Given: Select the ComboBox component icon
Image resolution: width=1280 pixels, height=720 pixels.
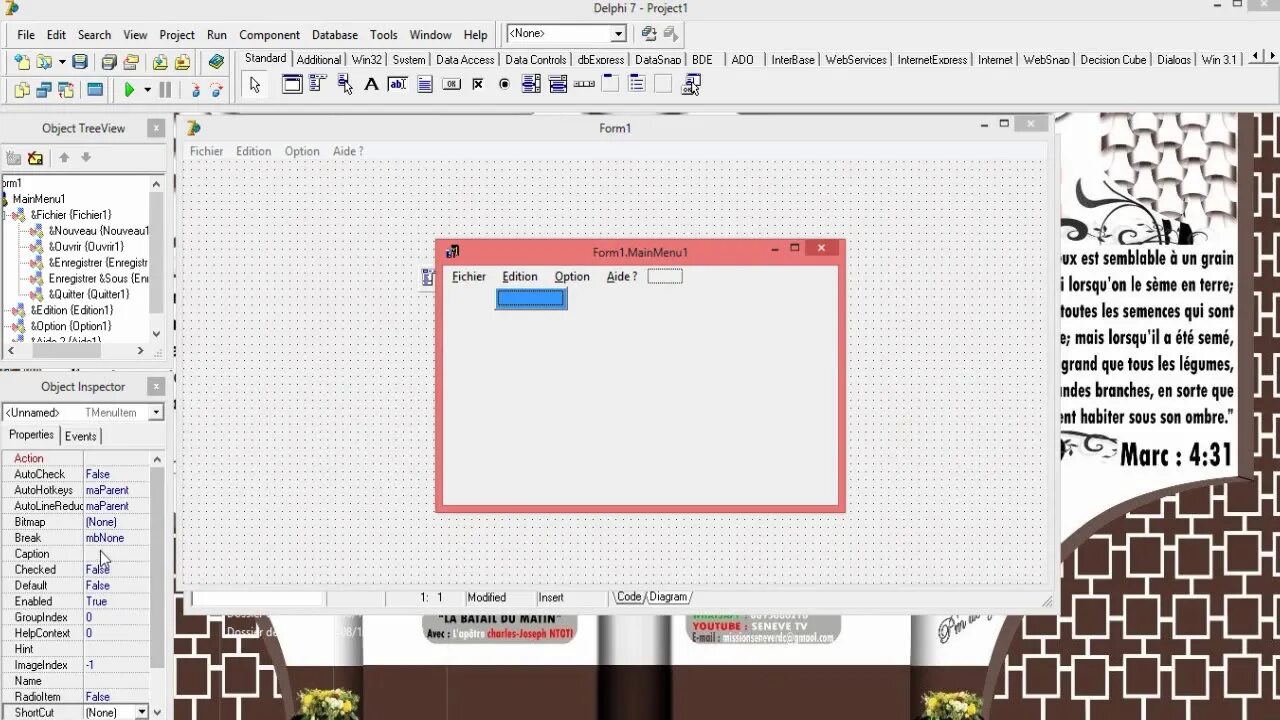Looking at the screenshot, I should [558, 85].
